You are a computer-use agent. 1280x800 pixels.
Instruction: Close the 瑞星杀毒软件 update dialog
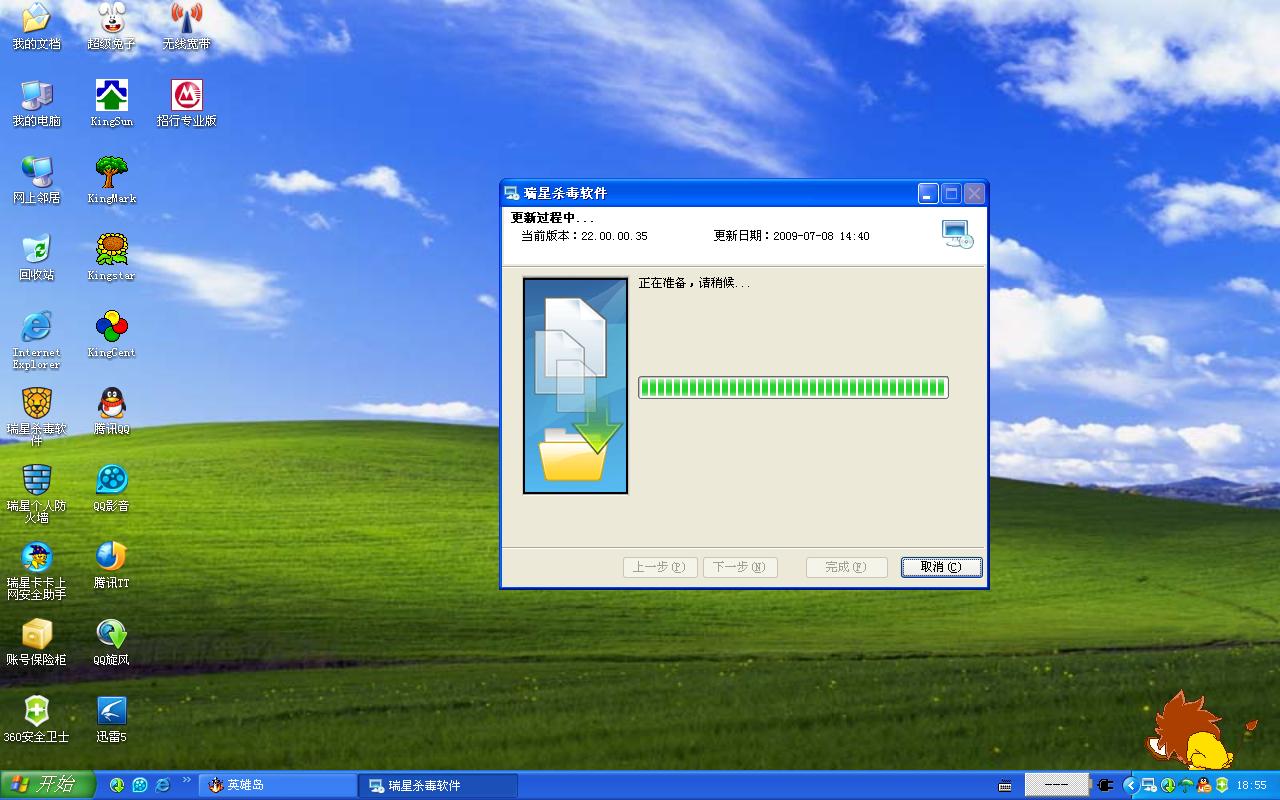(974, 193)
